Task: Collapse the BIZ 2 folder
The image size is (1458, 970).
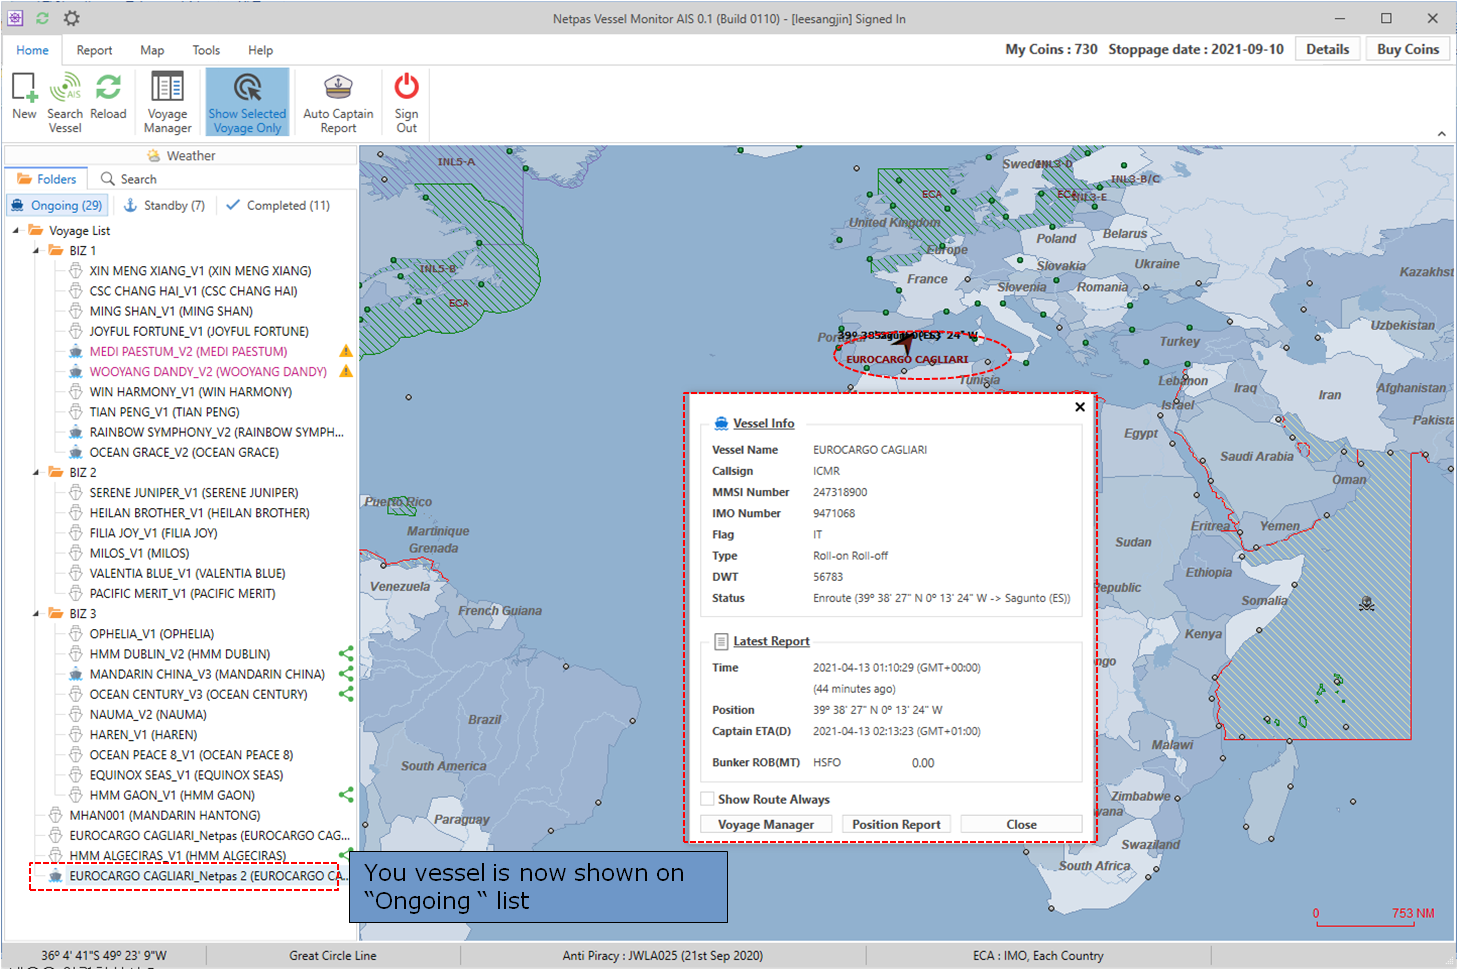Action: tap(36, 472)
